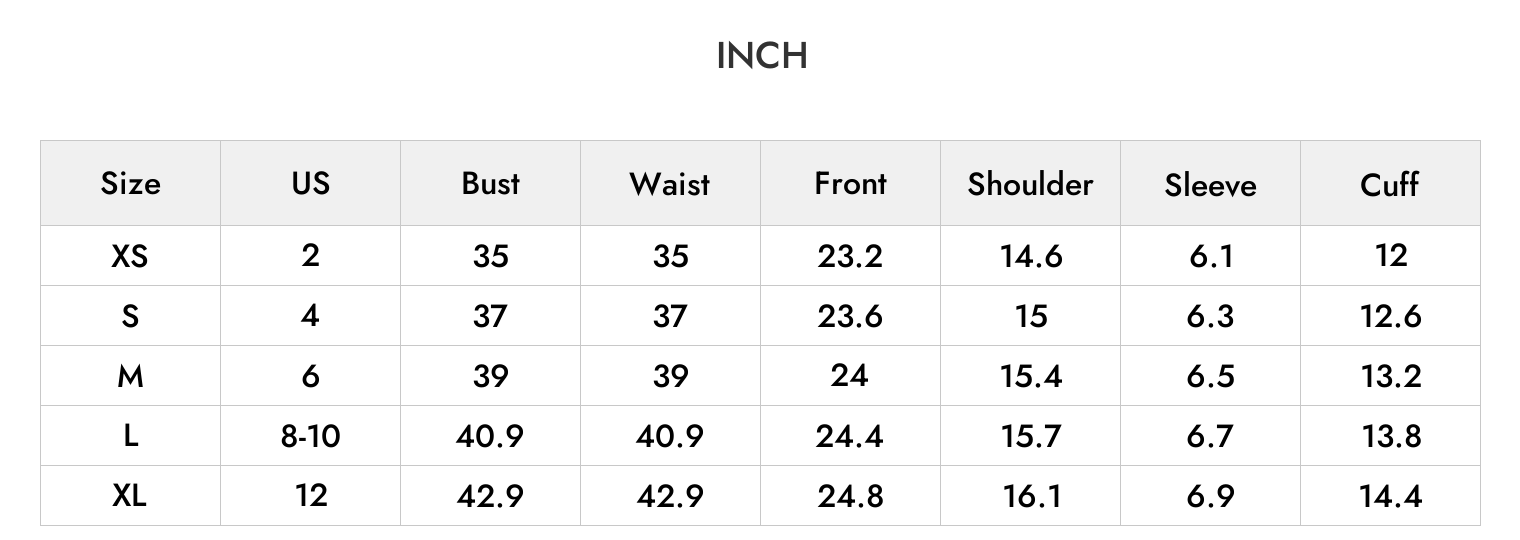Select the 14.4 Cuff measurement cell
Viewport: 1520px width, 540px height.
1390,496
